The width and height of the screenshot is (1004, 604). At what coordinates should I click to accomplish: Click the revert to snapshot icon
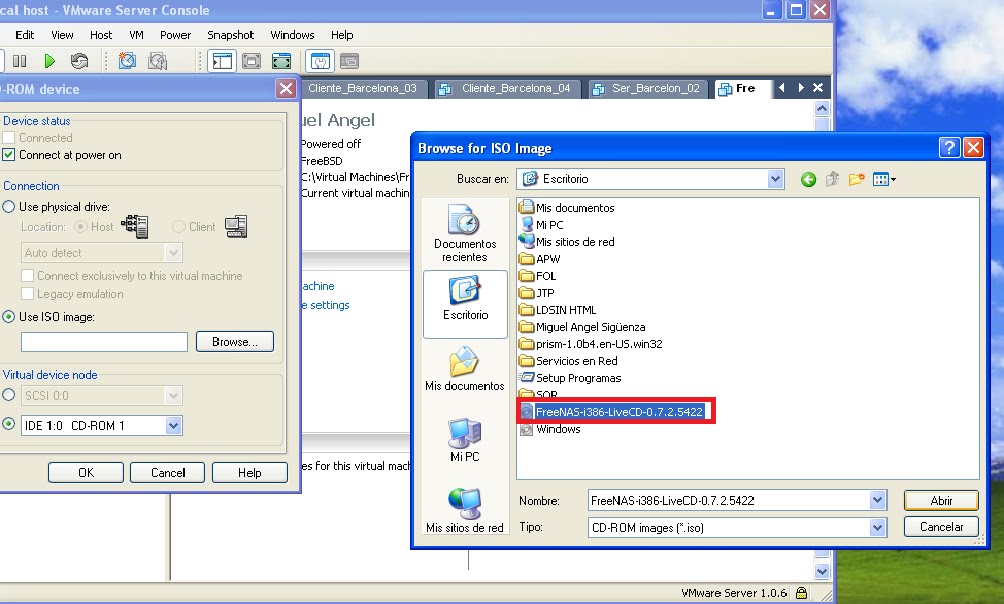(158, 61)
